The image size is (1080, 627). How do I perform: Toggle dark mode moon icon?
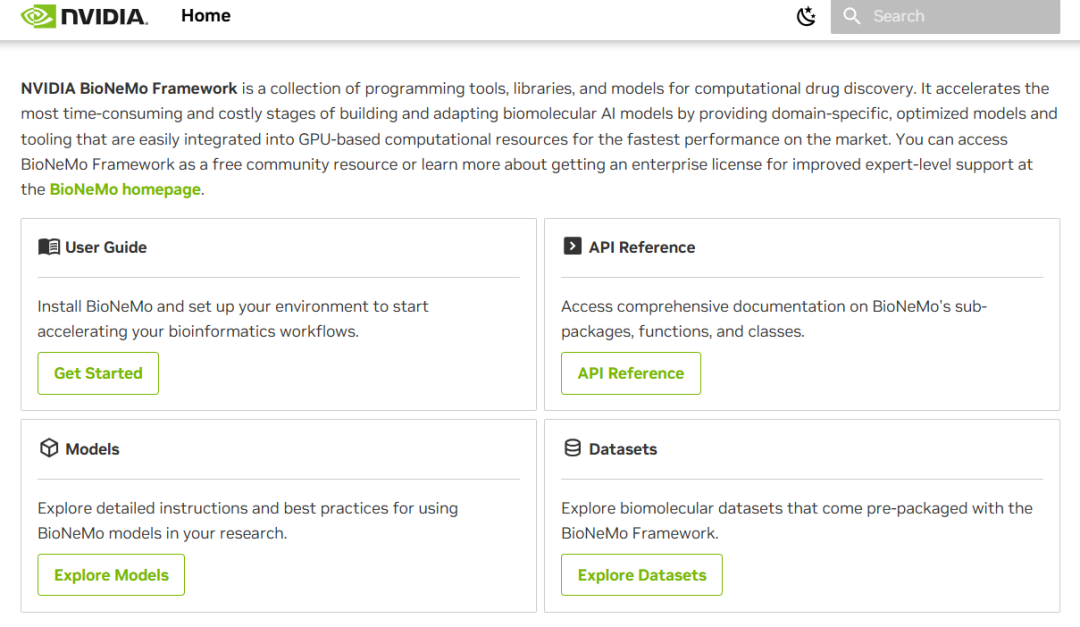[806, 16]
